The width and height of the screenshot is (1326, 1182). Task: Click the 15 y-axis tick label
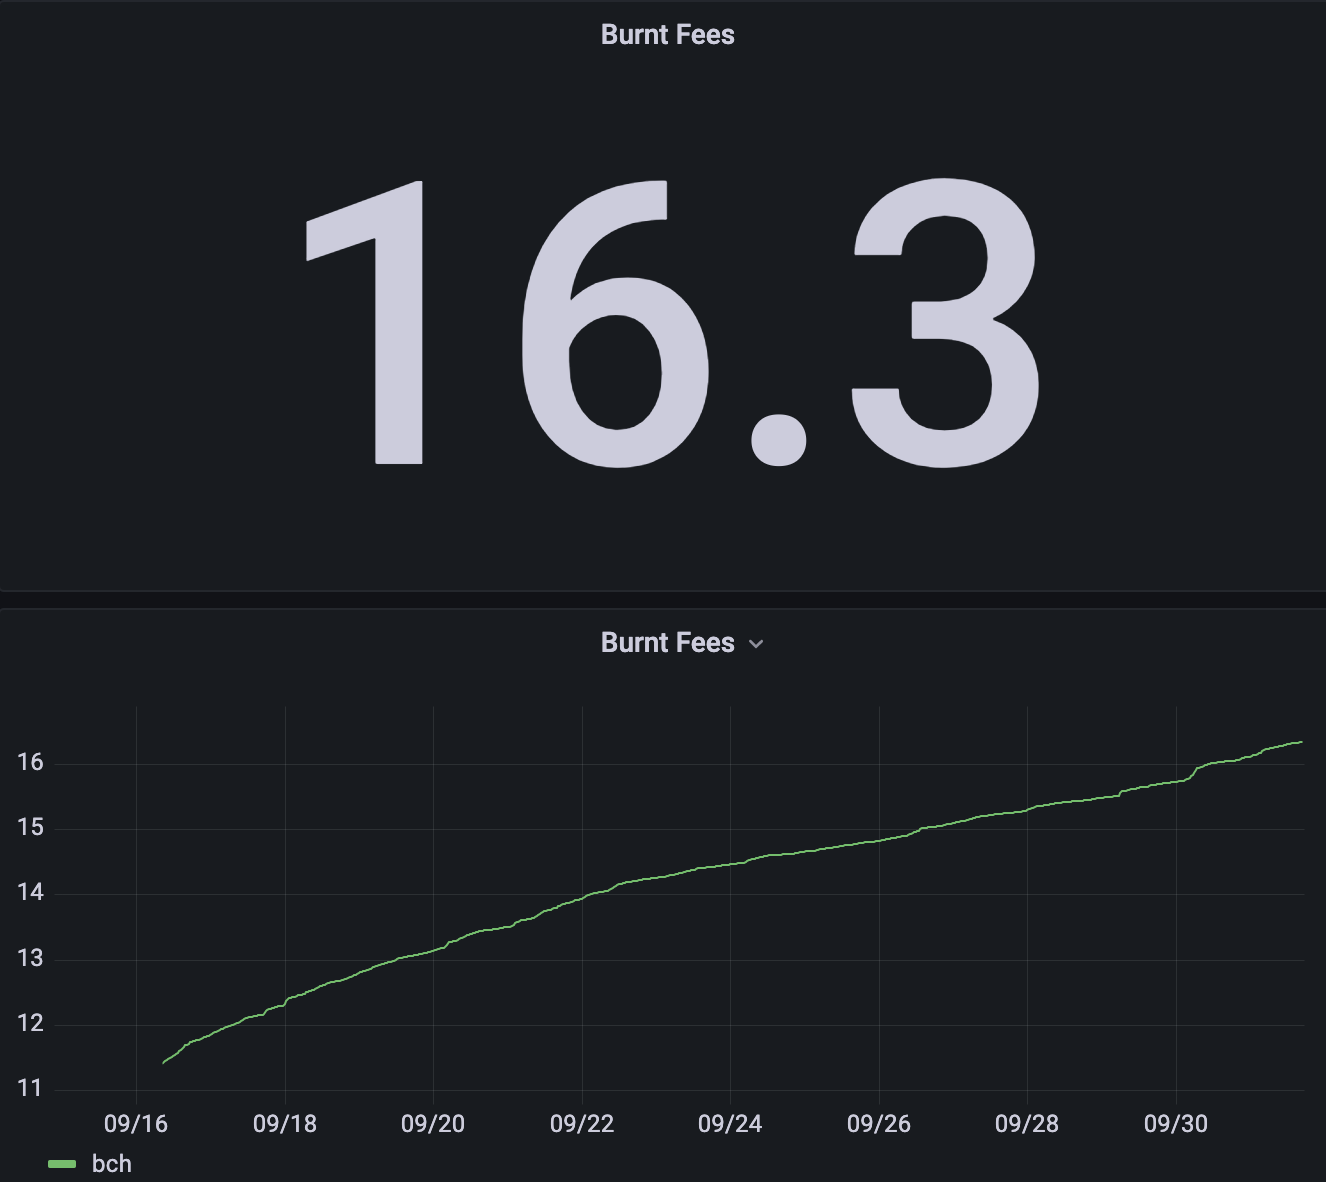[x=31, y=828]
